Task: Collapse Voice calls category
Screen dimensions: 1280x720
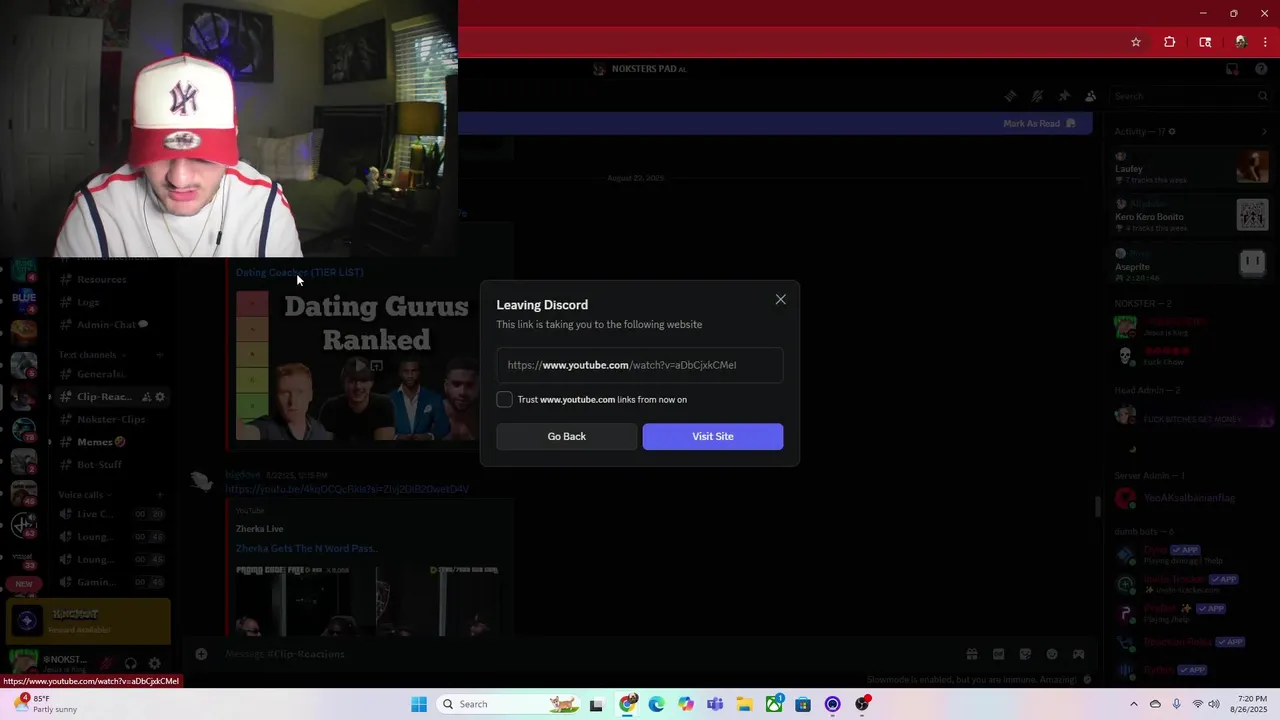Action: (x=84, y=495)
